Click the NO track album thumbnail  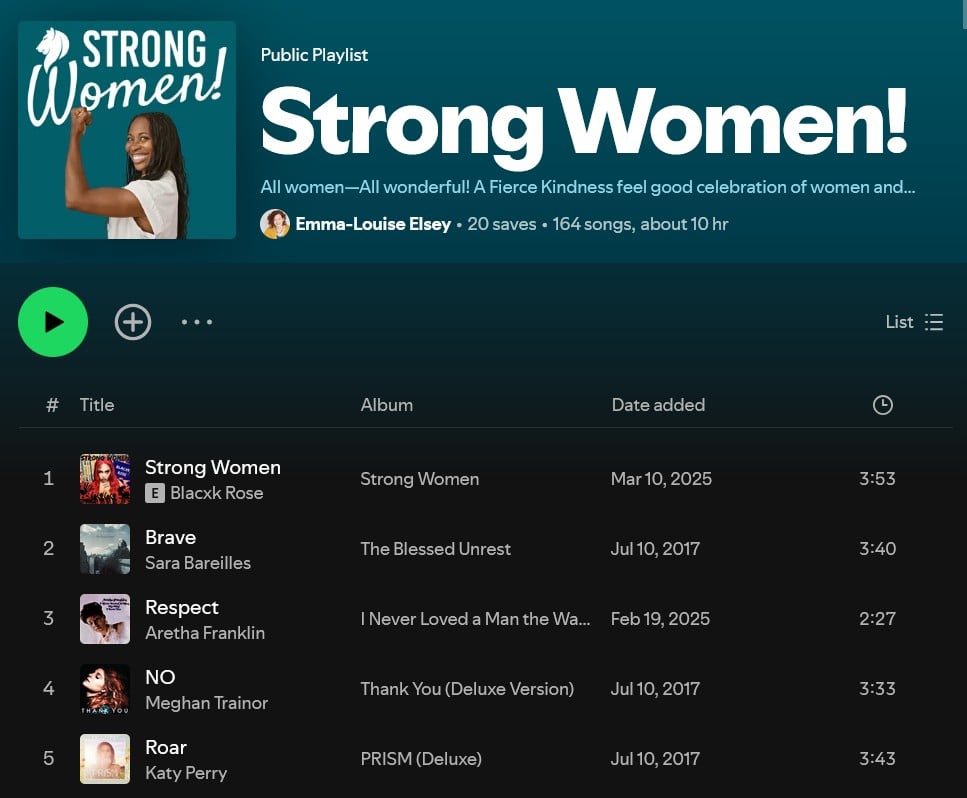[105, 689]
